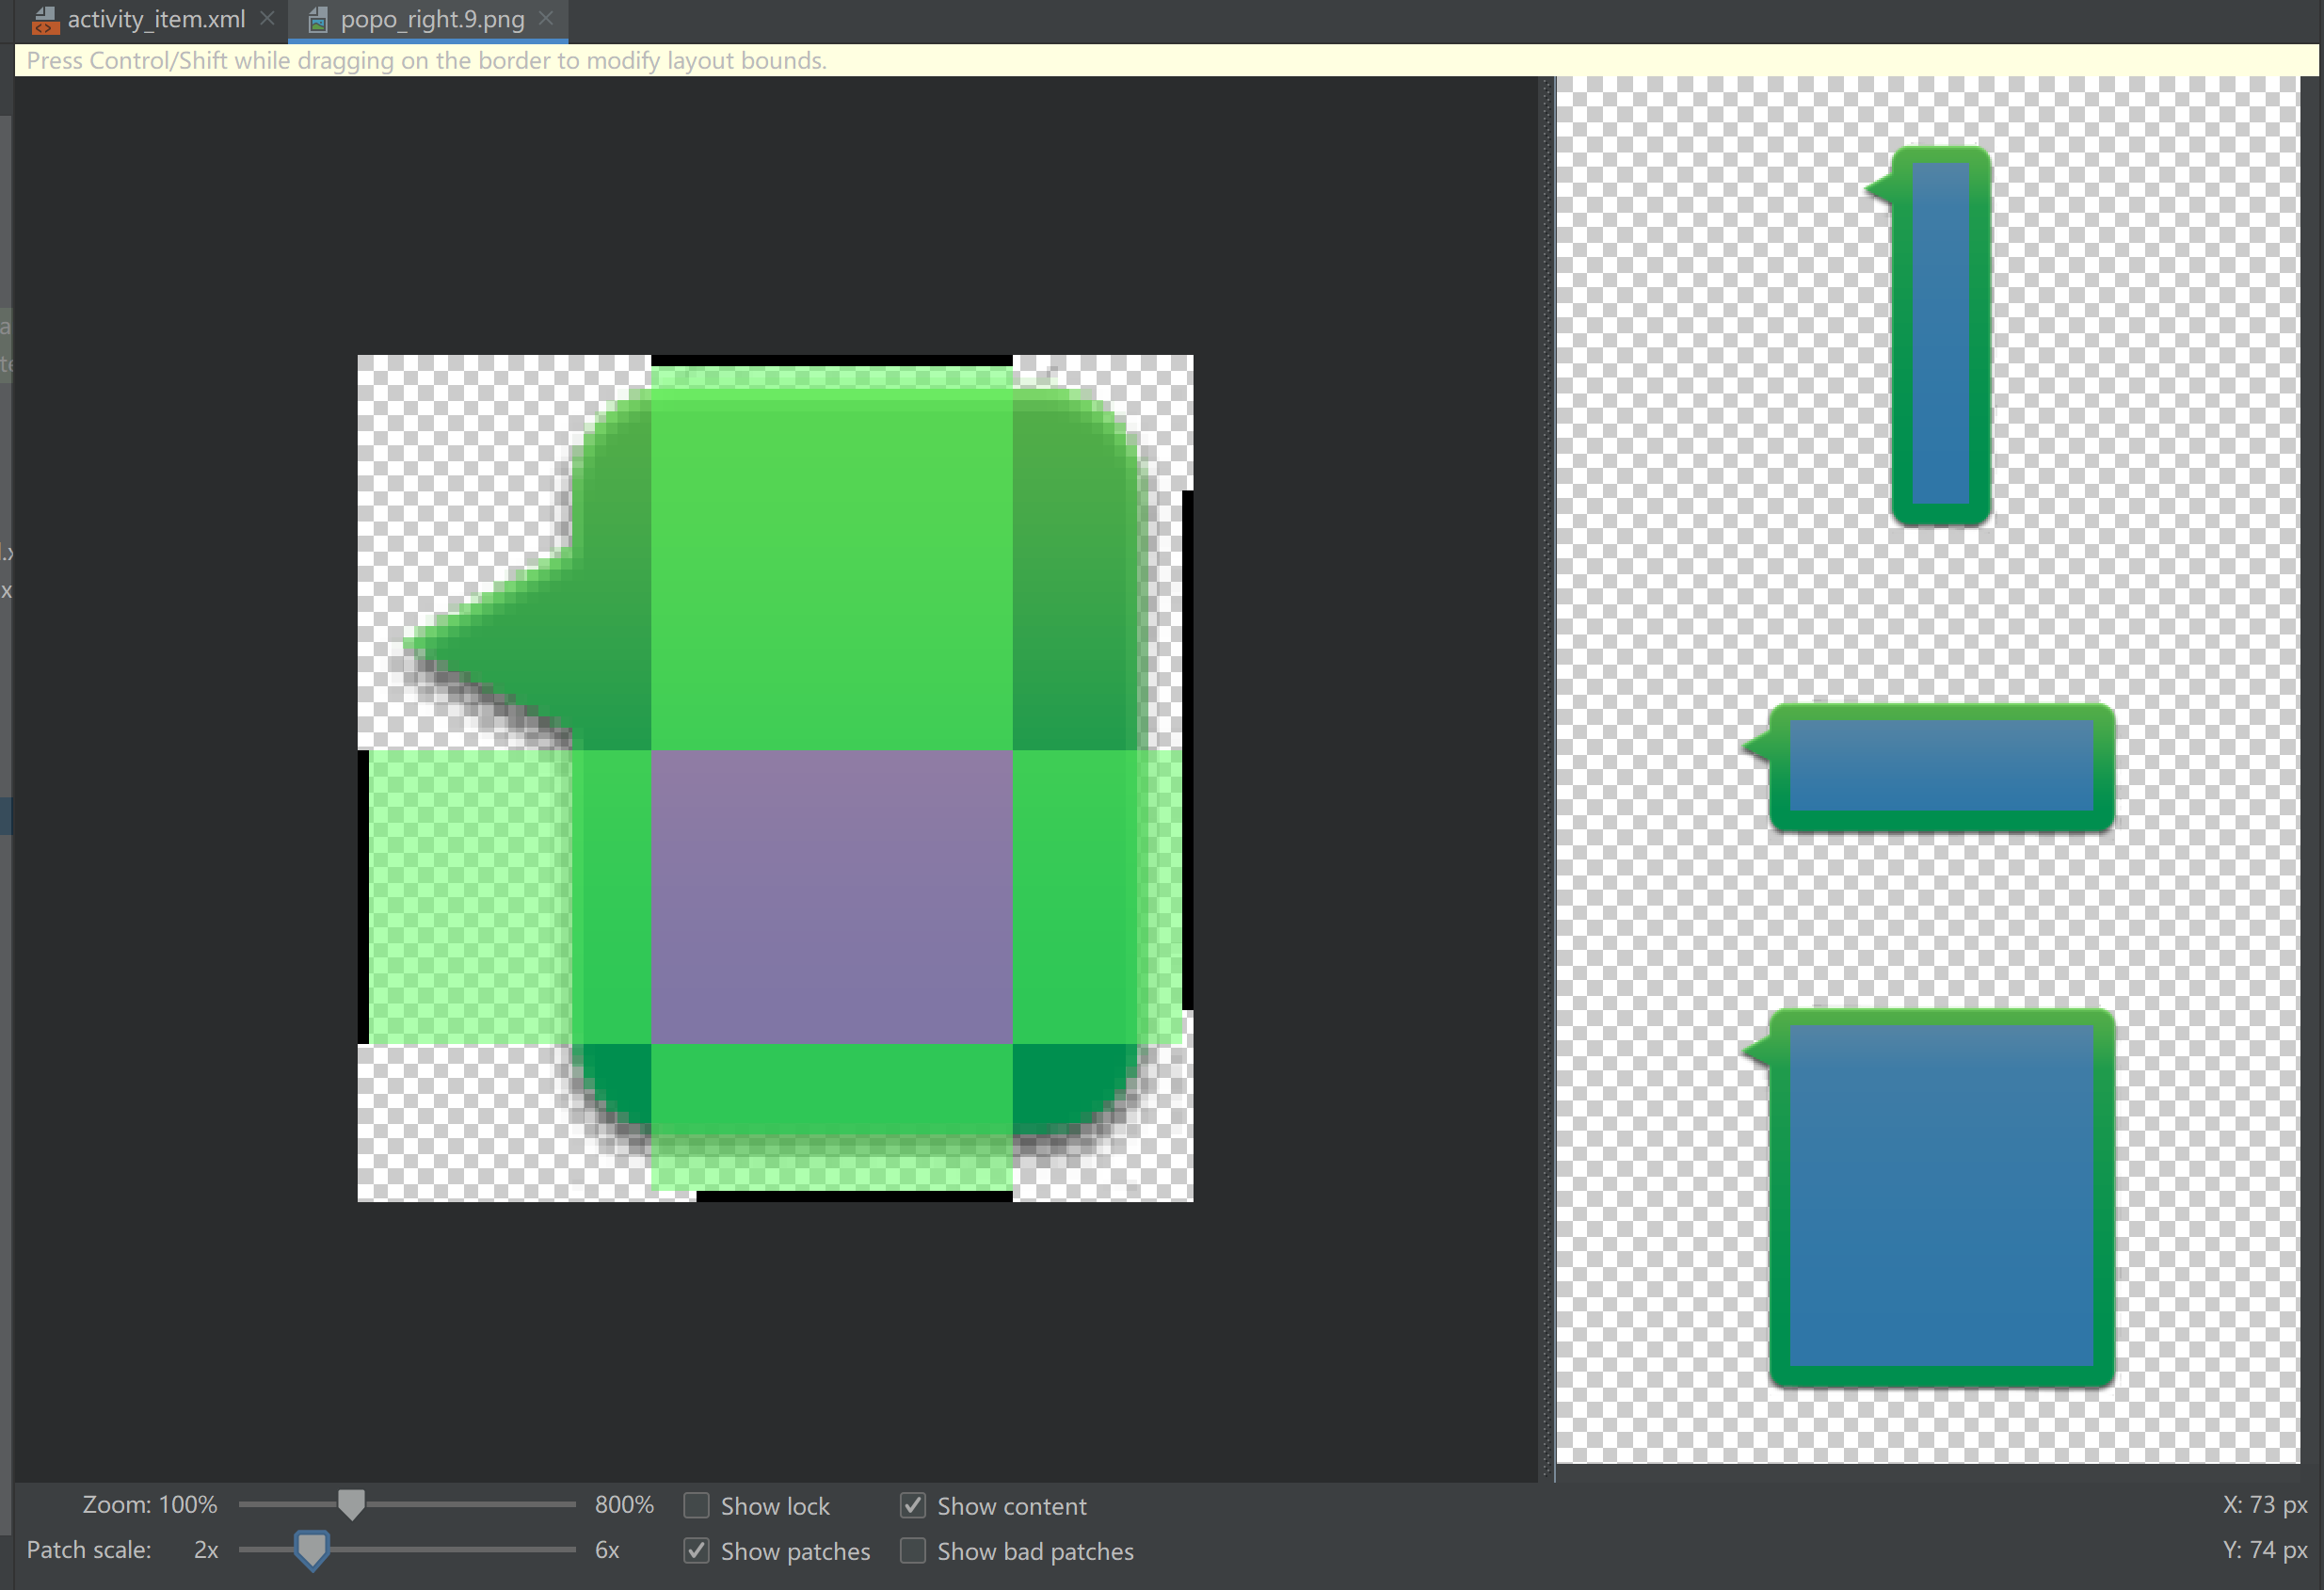Click the top black stretch marker
The image size is (2324, 1590).
pos(832,360)
